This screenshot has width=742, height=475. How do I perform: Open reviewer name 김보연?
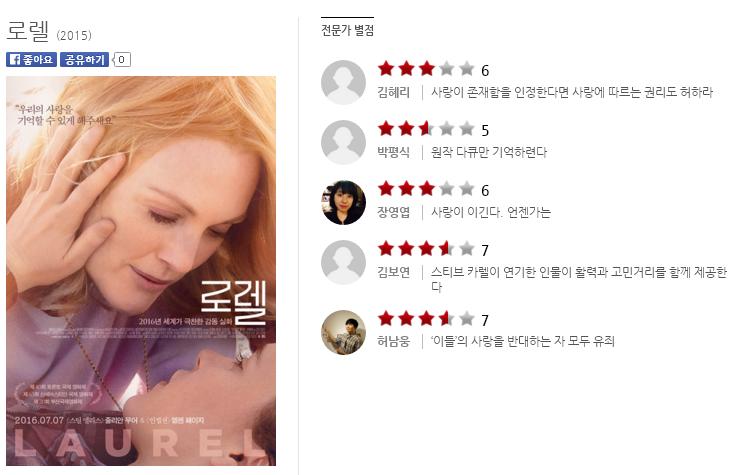pyautogui.click(x=393, y=273)
